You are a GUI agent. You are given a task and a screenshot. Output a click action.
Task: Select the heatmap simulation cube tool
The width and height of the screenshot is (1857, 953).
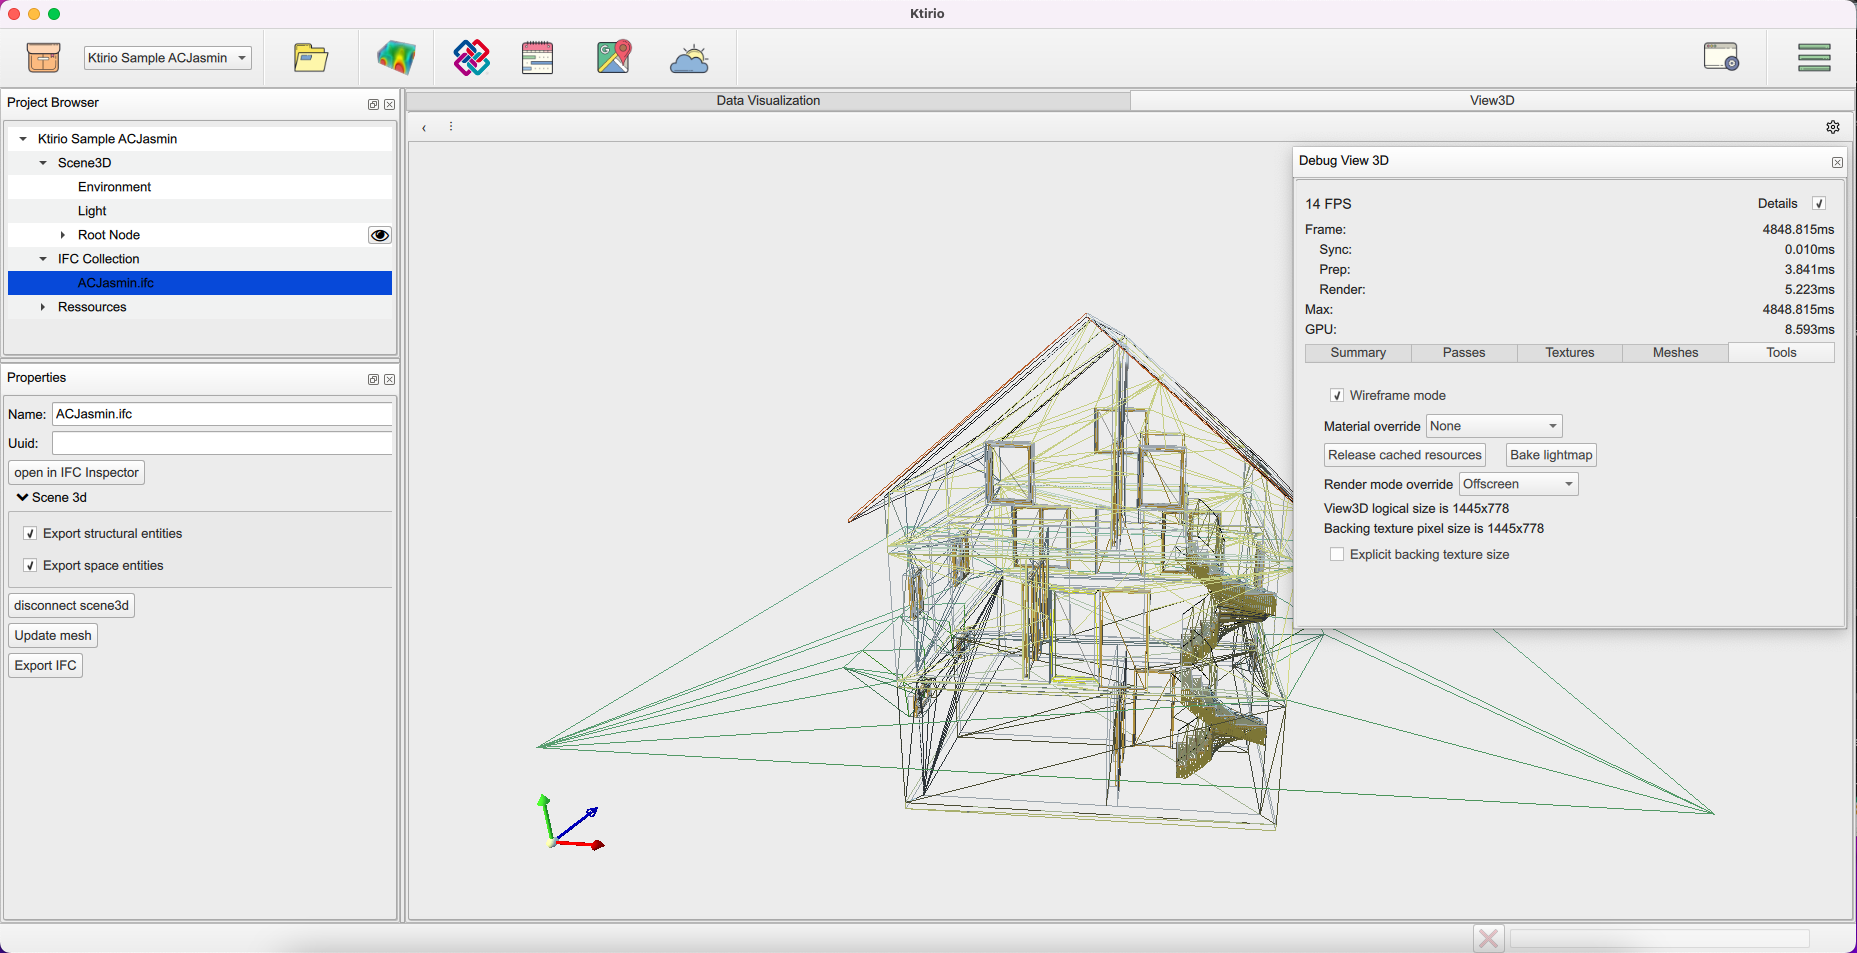397,57
